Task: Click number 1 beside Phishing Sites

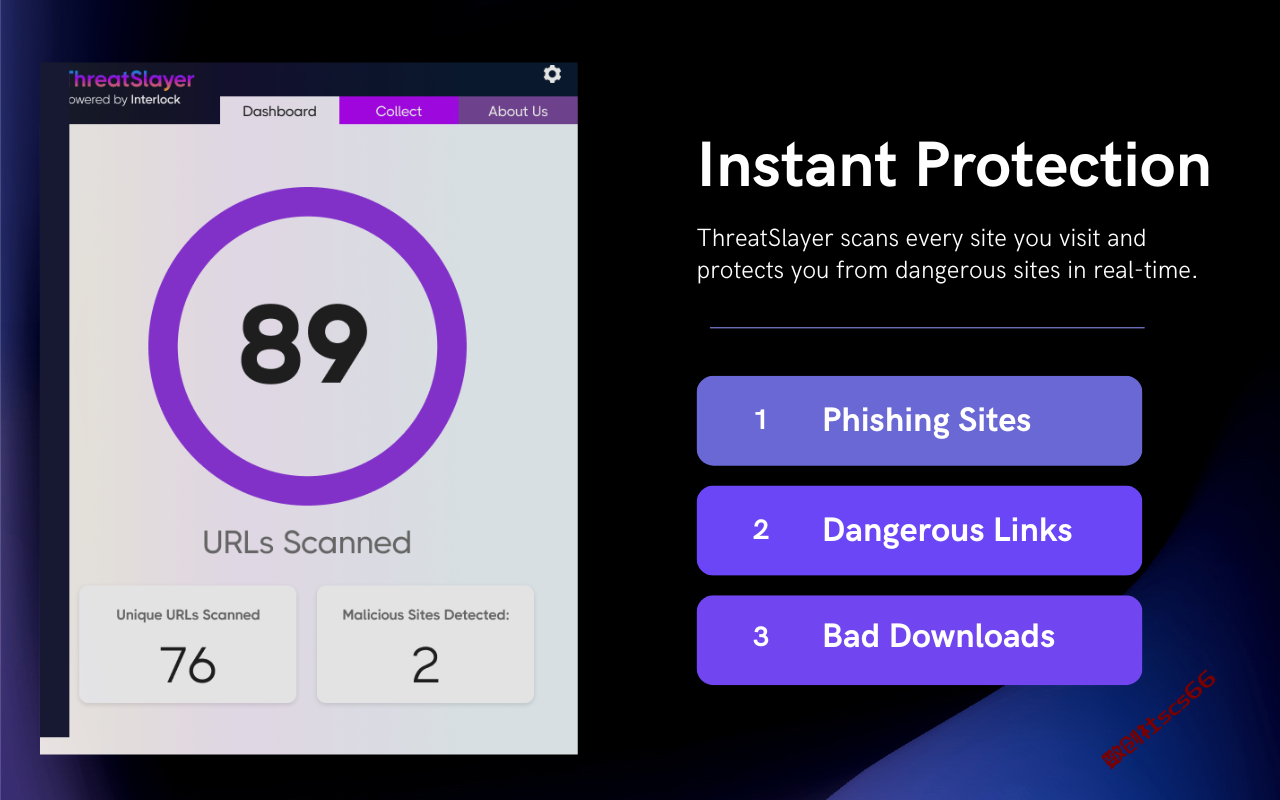Action: pyautogui.click(x=760, y=420)
